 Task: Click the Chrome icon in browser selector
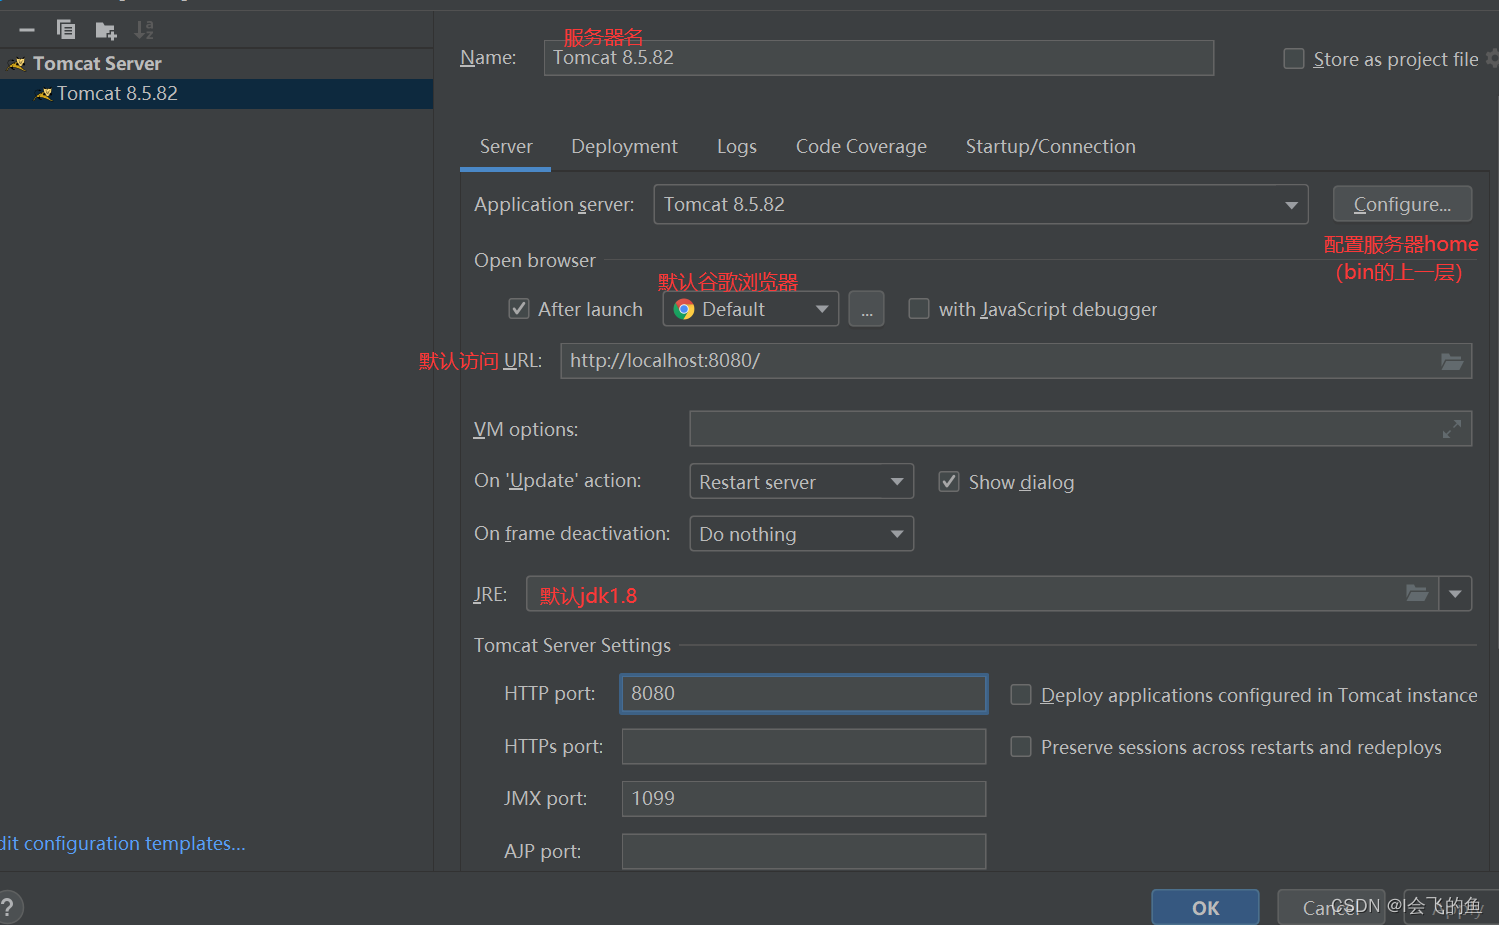[x=684, y=309]
